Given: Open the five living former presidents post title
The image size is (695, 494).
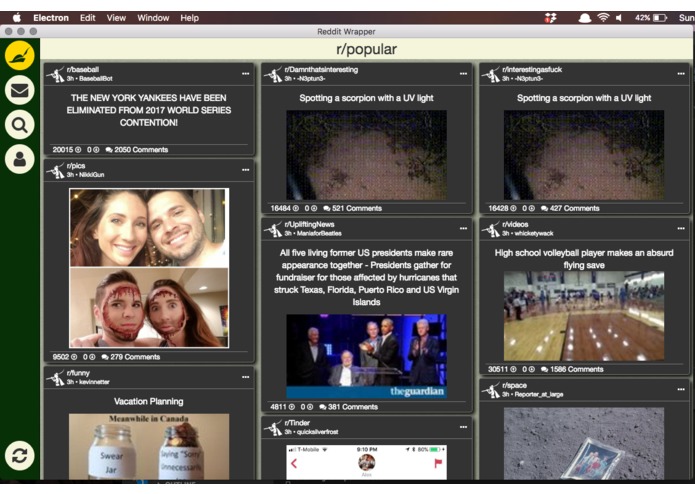Looking at the screenshot, I should 366,277.
